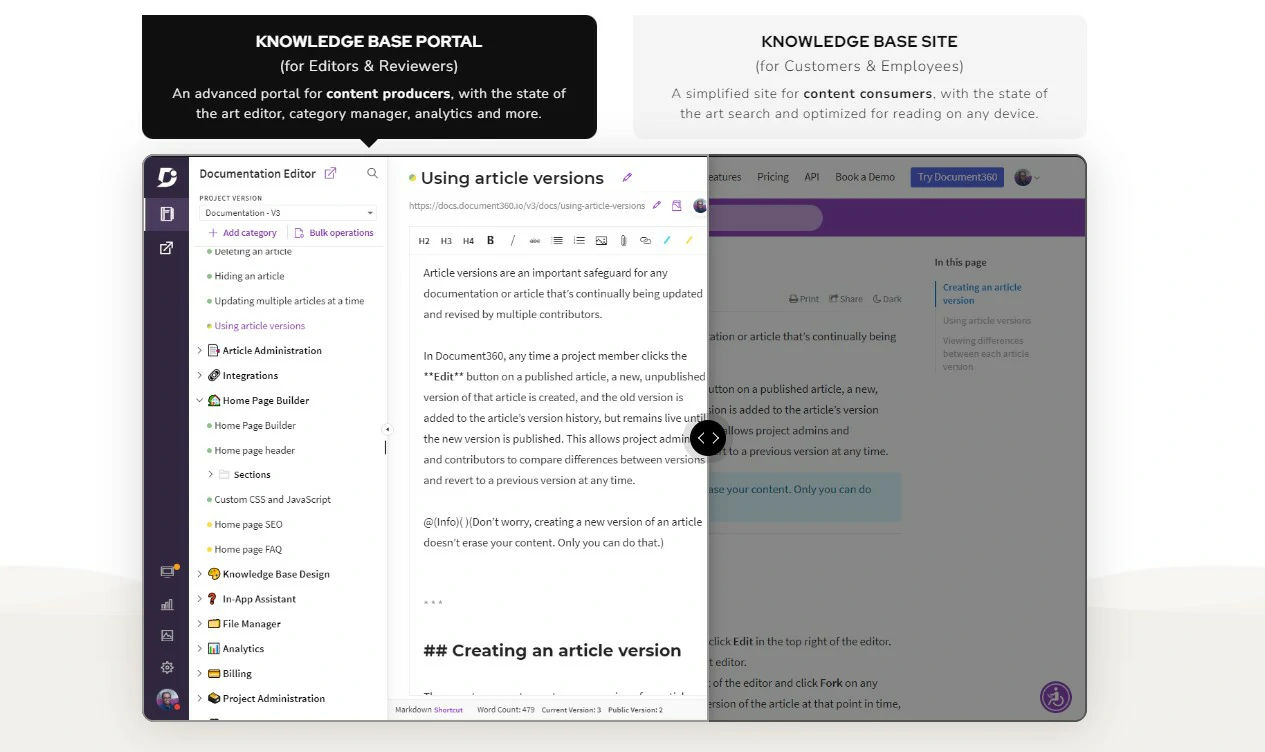
Task: Open the Project Version dropdown
Action: [x=288, y=213]
